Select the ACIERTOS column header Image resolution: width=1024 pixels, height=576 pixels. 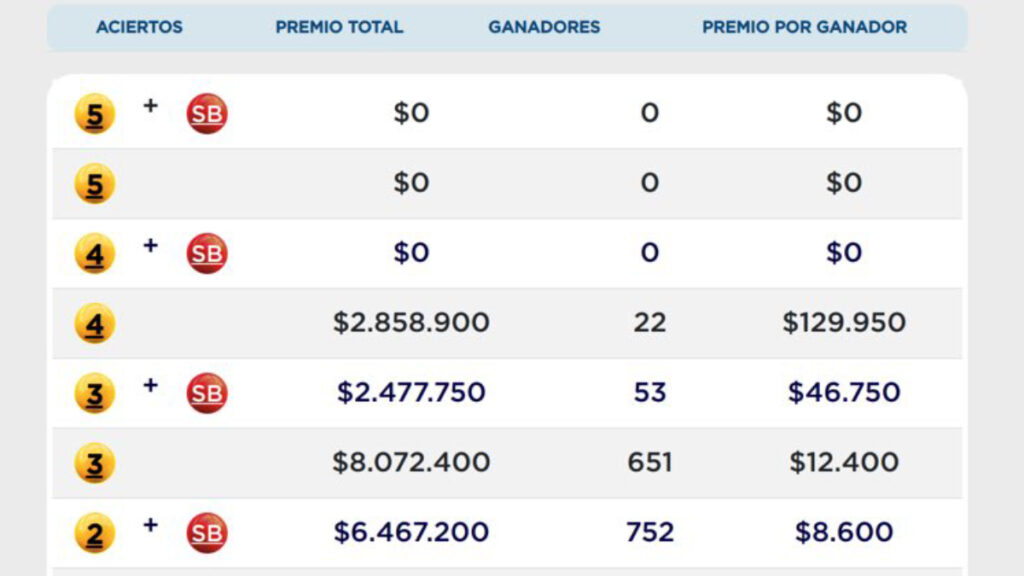pos(139,27)
